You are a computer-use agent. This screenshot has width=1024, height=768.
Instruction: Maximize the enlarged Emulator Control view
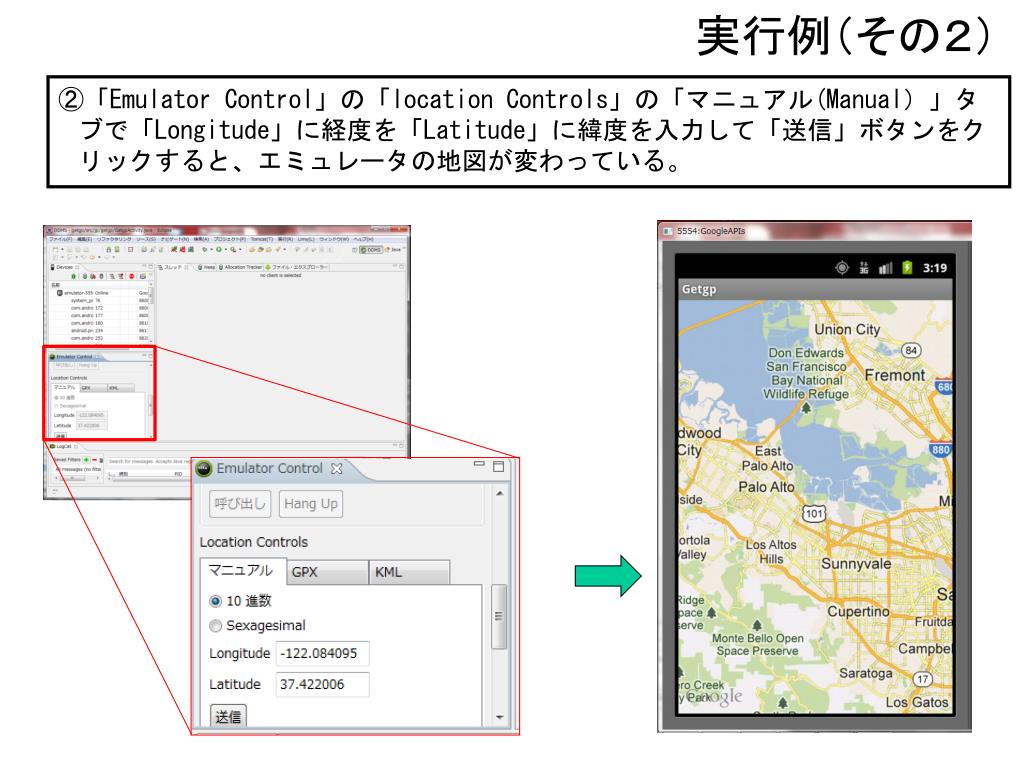(498, 466)
